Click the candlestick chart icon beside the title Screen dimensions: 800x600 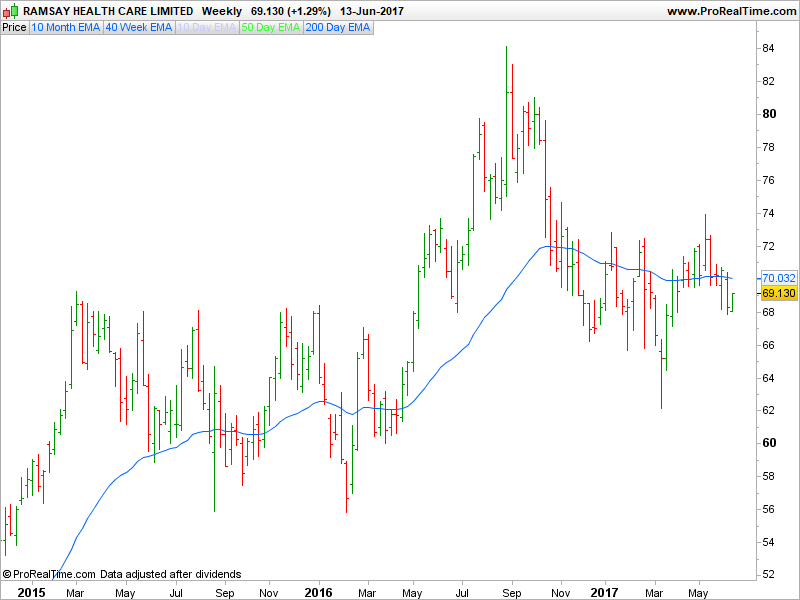[x=11, y=11]
